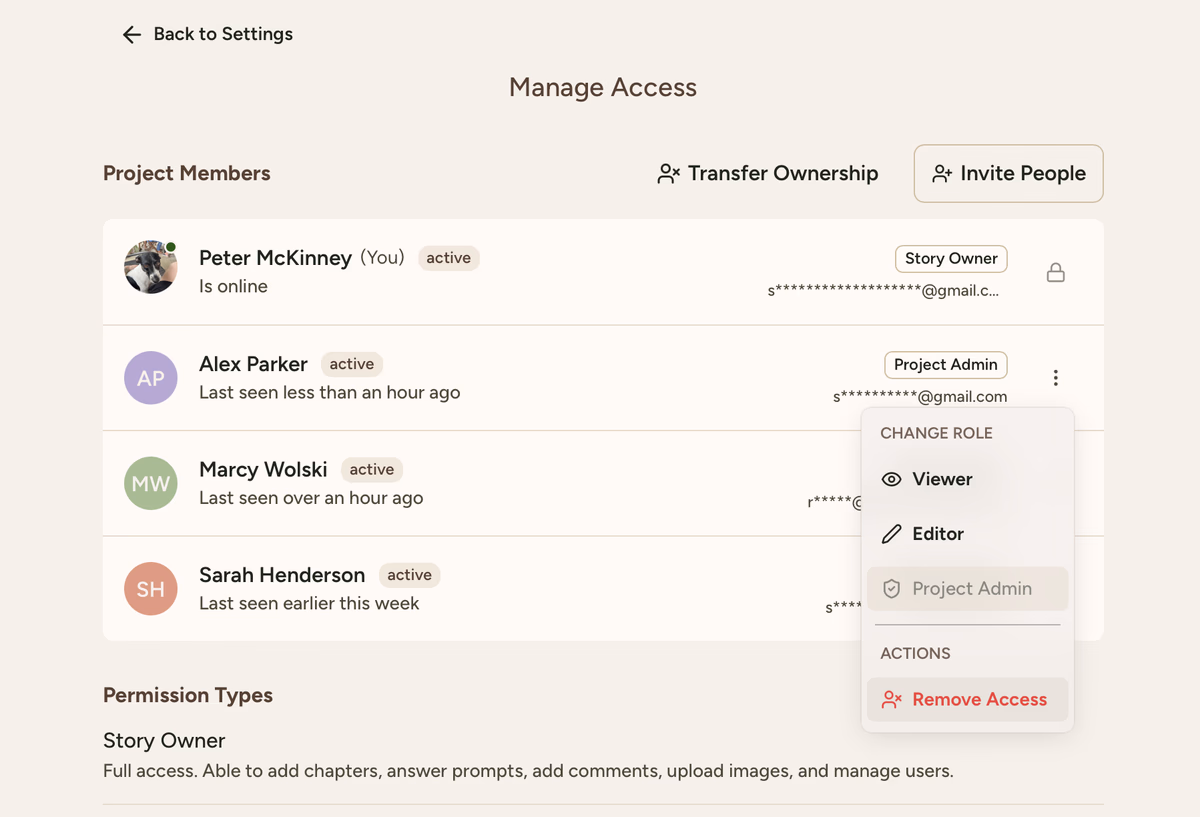The height and width of the screenshot is (817, 1200).
Task: Close Alex Parker's three-dot options menu
Action: pos(1055,378)
